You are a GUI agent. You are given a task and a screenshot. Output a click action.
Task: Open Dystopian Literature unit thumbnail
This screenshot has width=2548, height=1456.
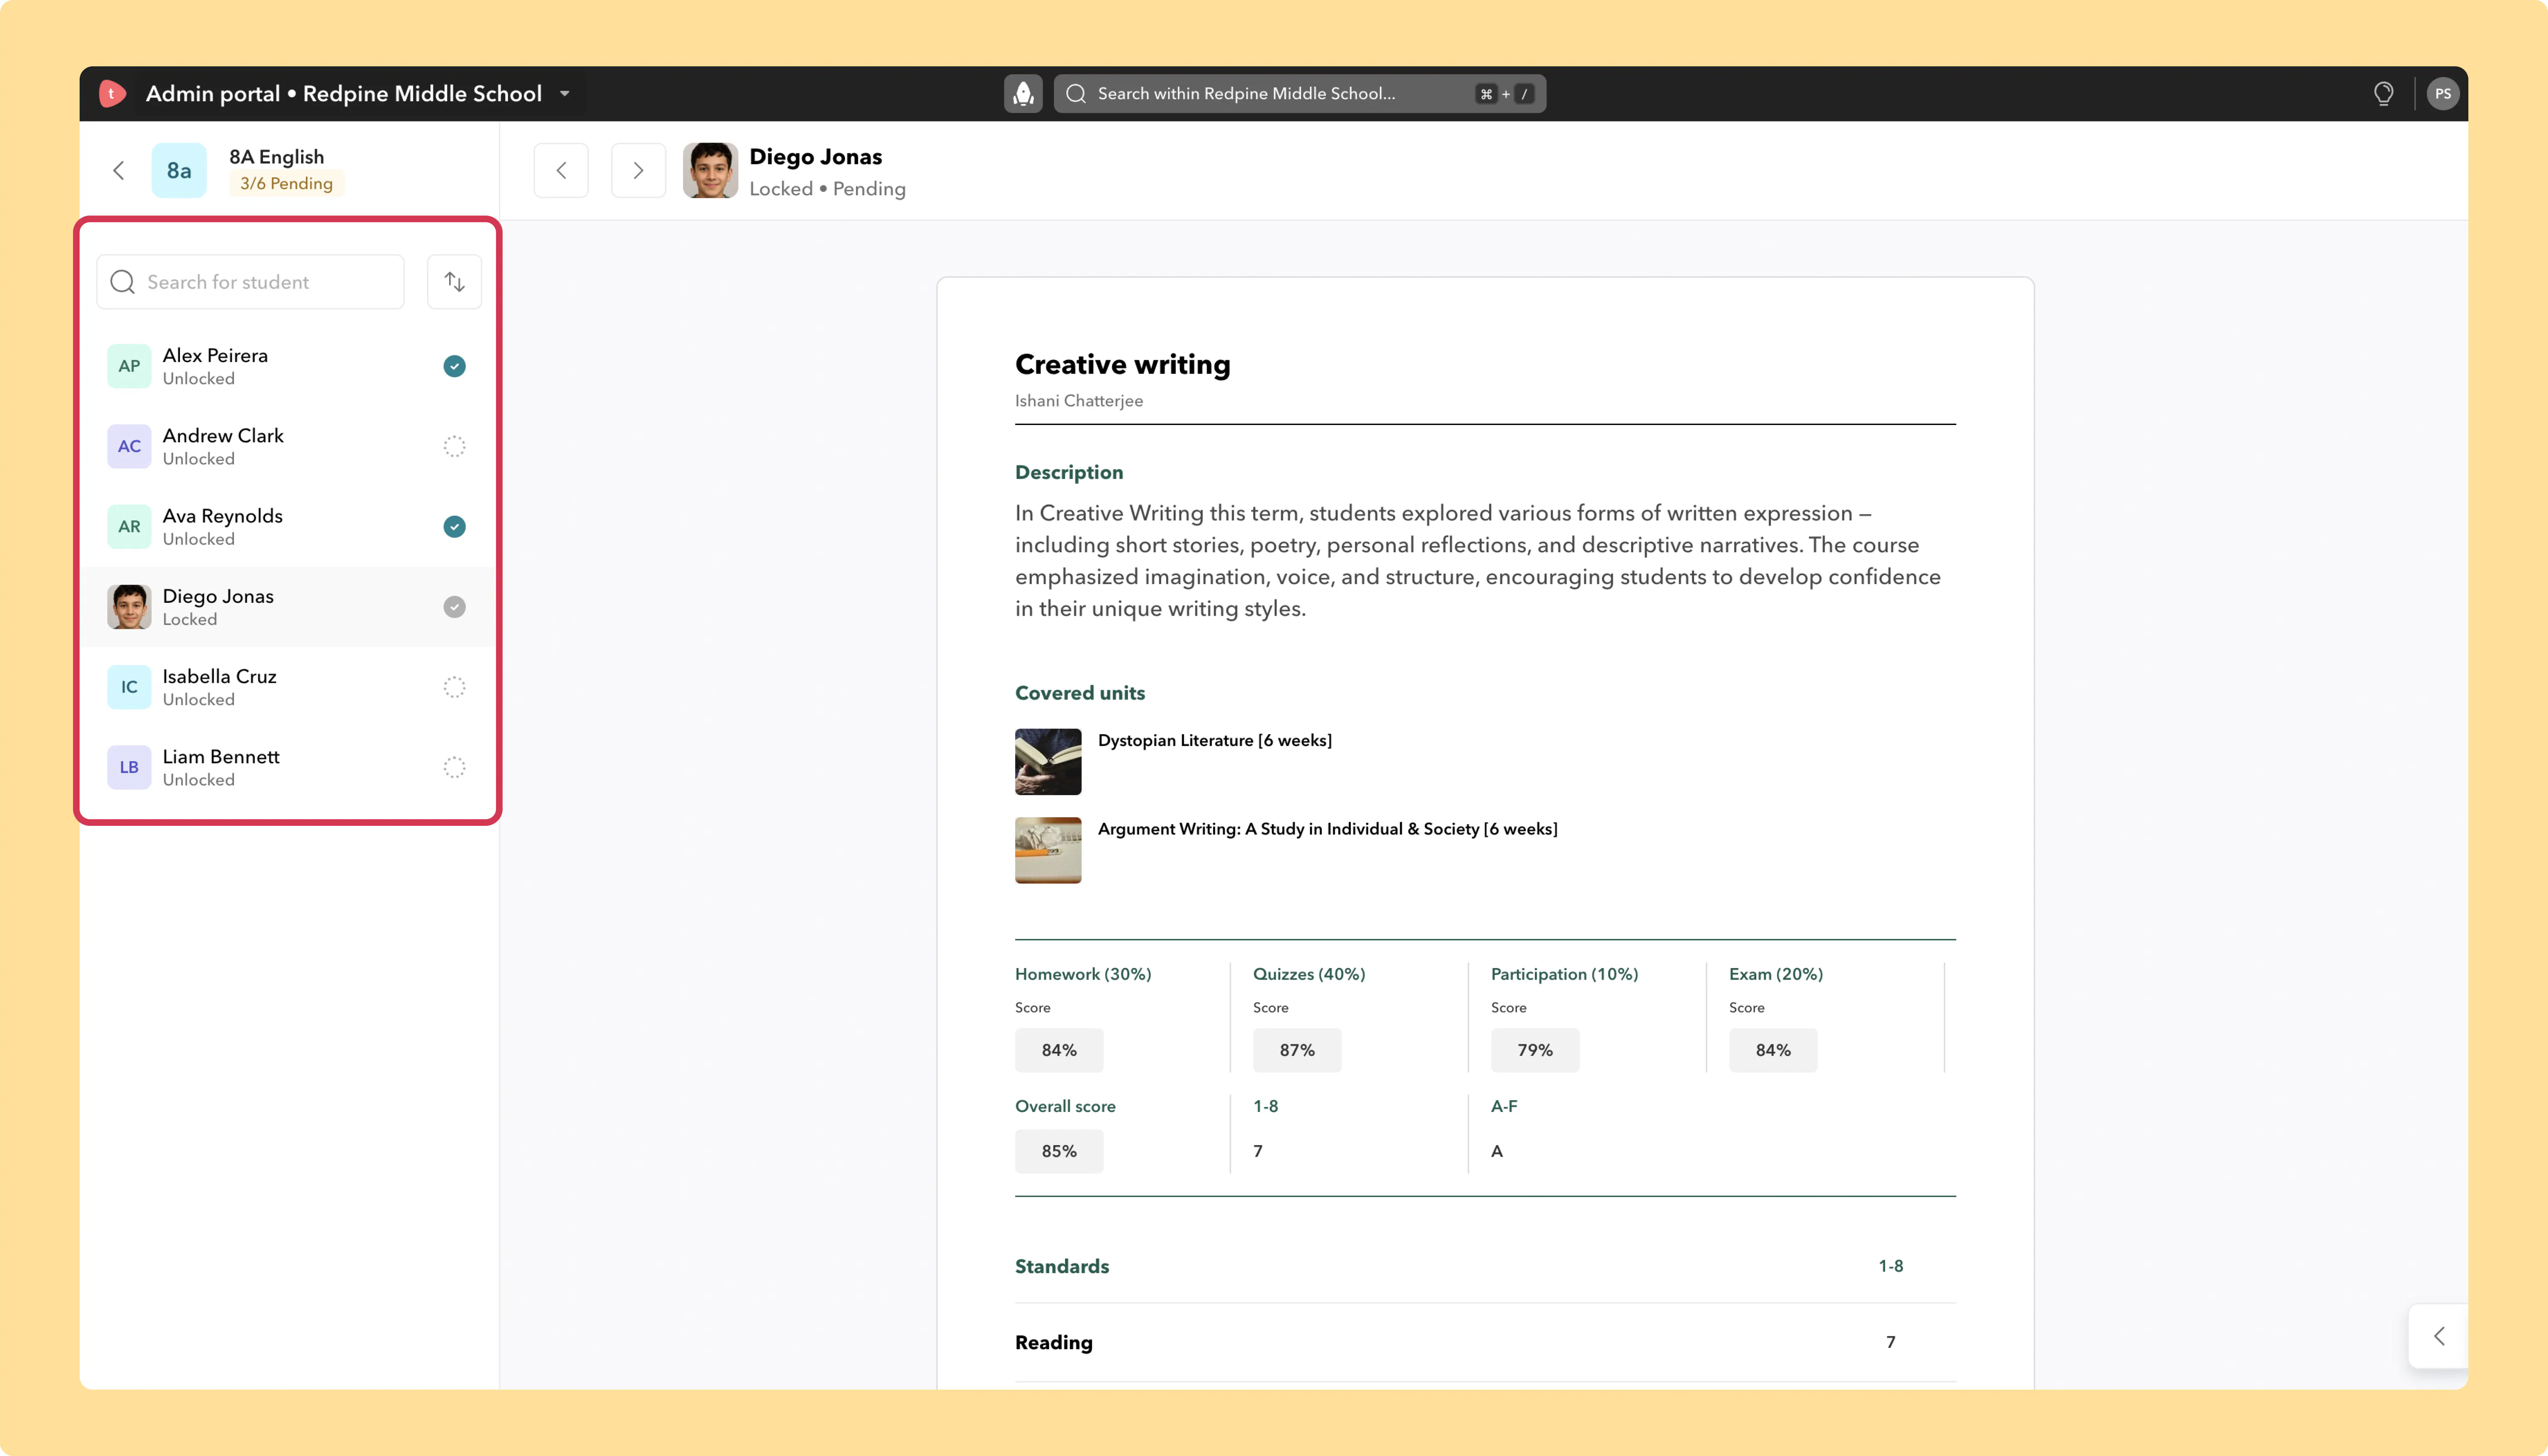tap(1047, 762)
